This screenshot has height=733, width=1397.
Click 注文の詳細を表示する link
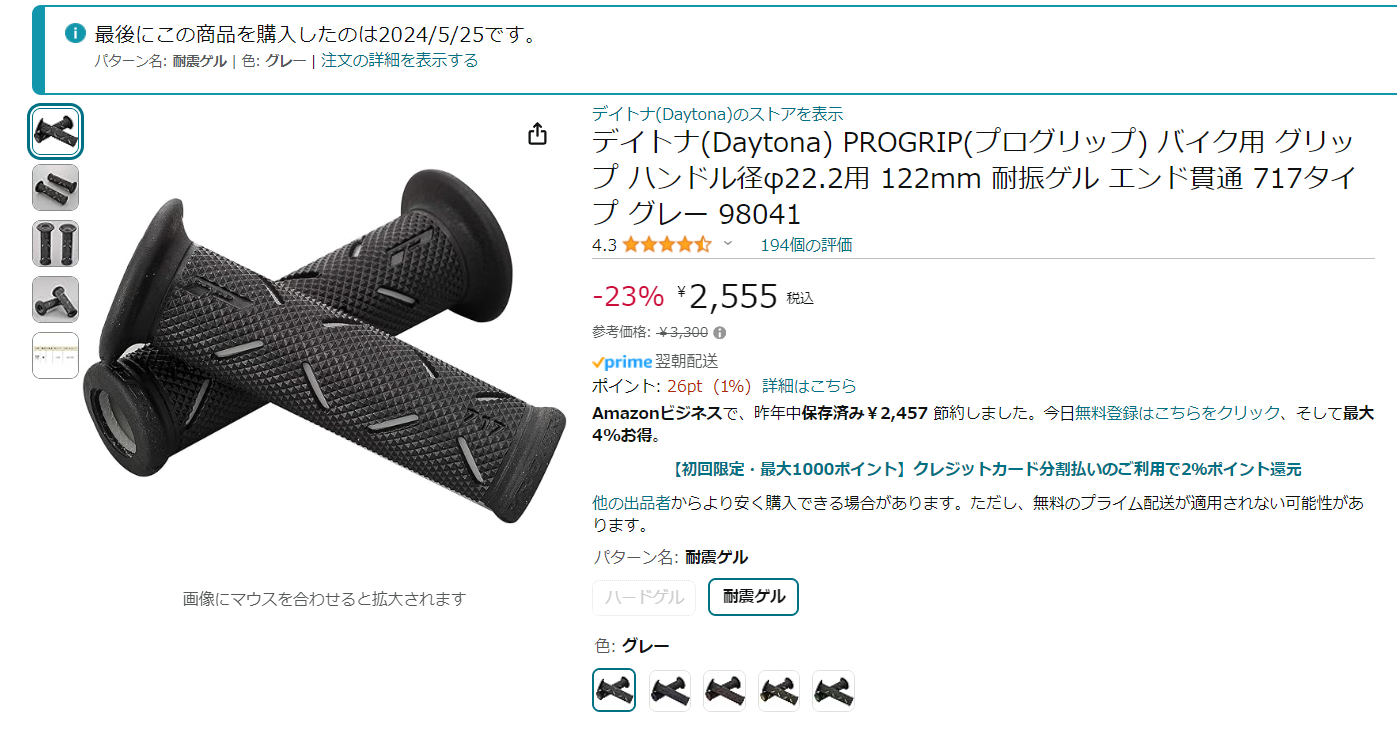[x=399, y=60]
